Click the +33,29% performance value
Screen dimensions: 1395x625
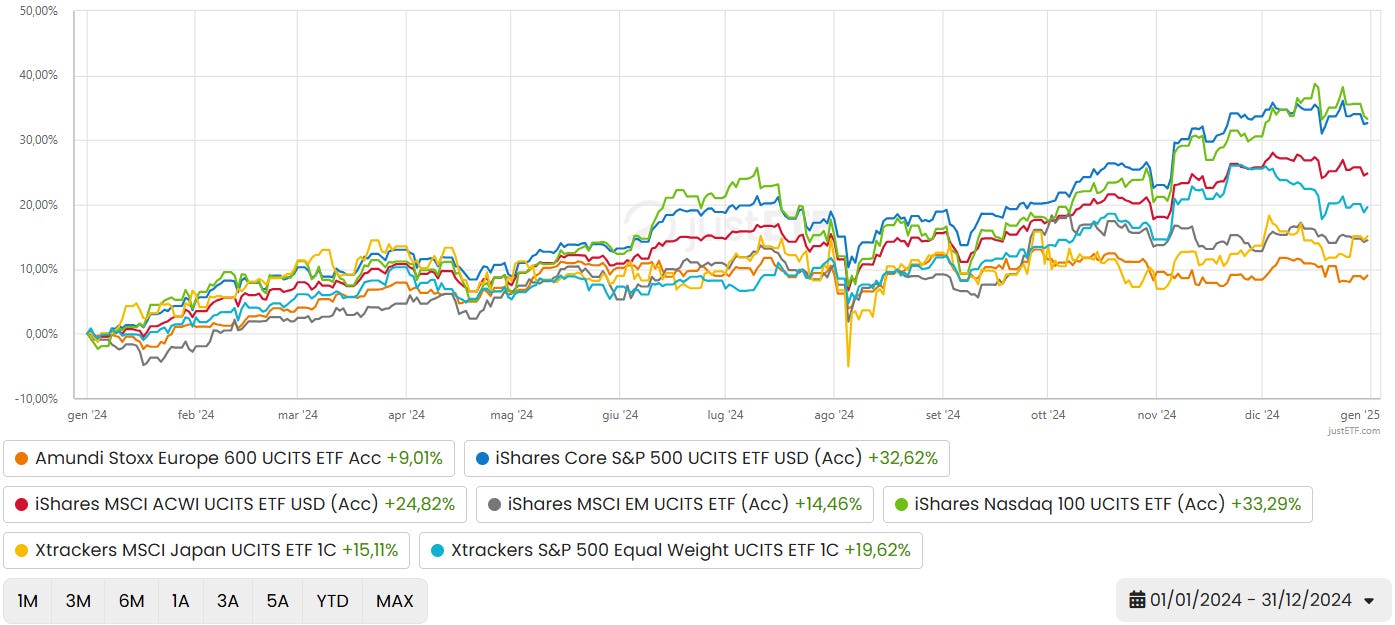[1266, 504]
